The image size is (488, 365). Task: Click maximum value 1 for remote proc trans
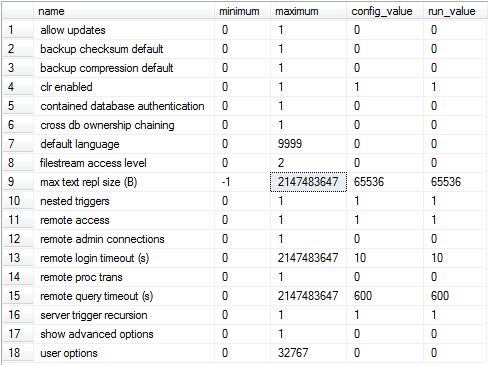coord(308,277)
